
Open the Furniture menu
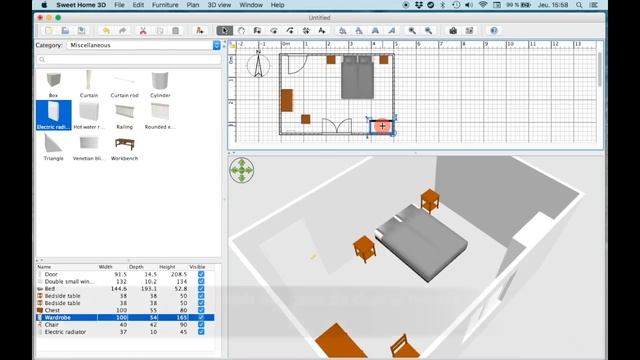[165, 5]
